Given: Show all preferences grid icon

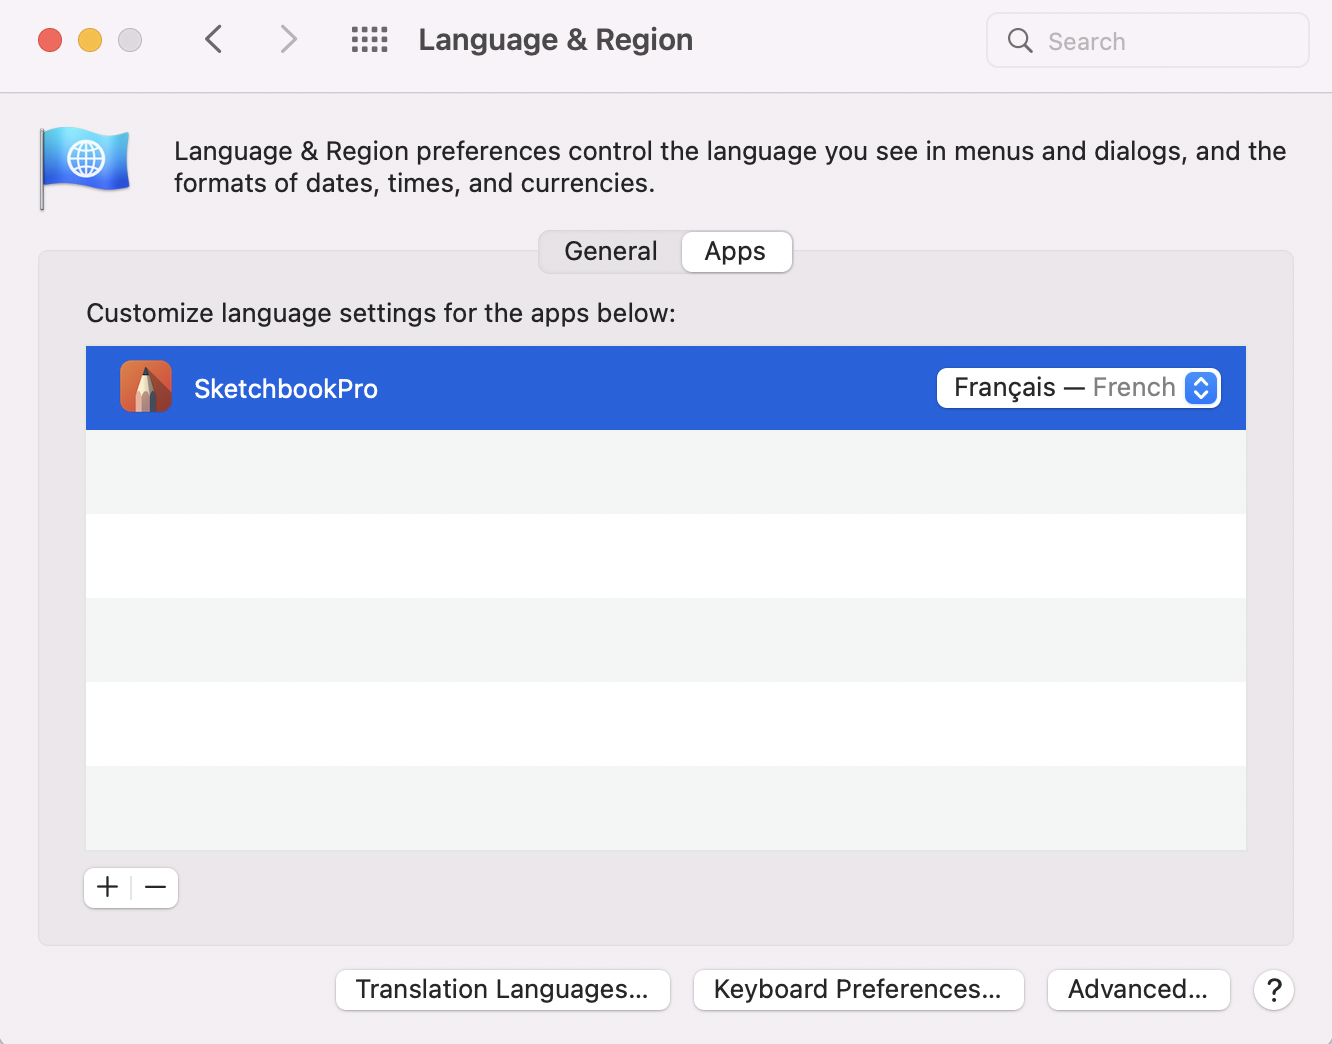Looking at the screenshot, I should (369, 40).
